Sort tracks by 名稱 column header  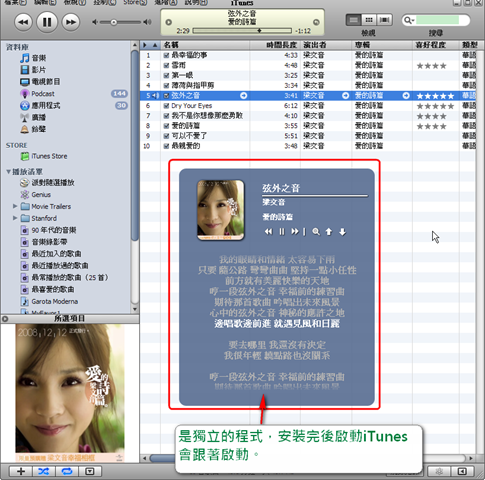pyautogui.click(x=205, y=45)
